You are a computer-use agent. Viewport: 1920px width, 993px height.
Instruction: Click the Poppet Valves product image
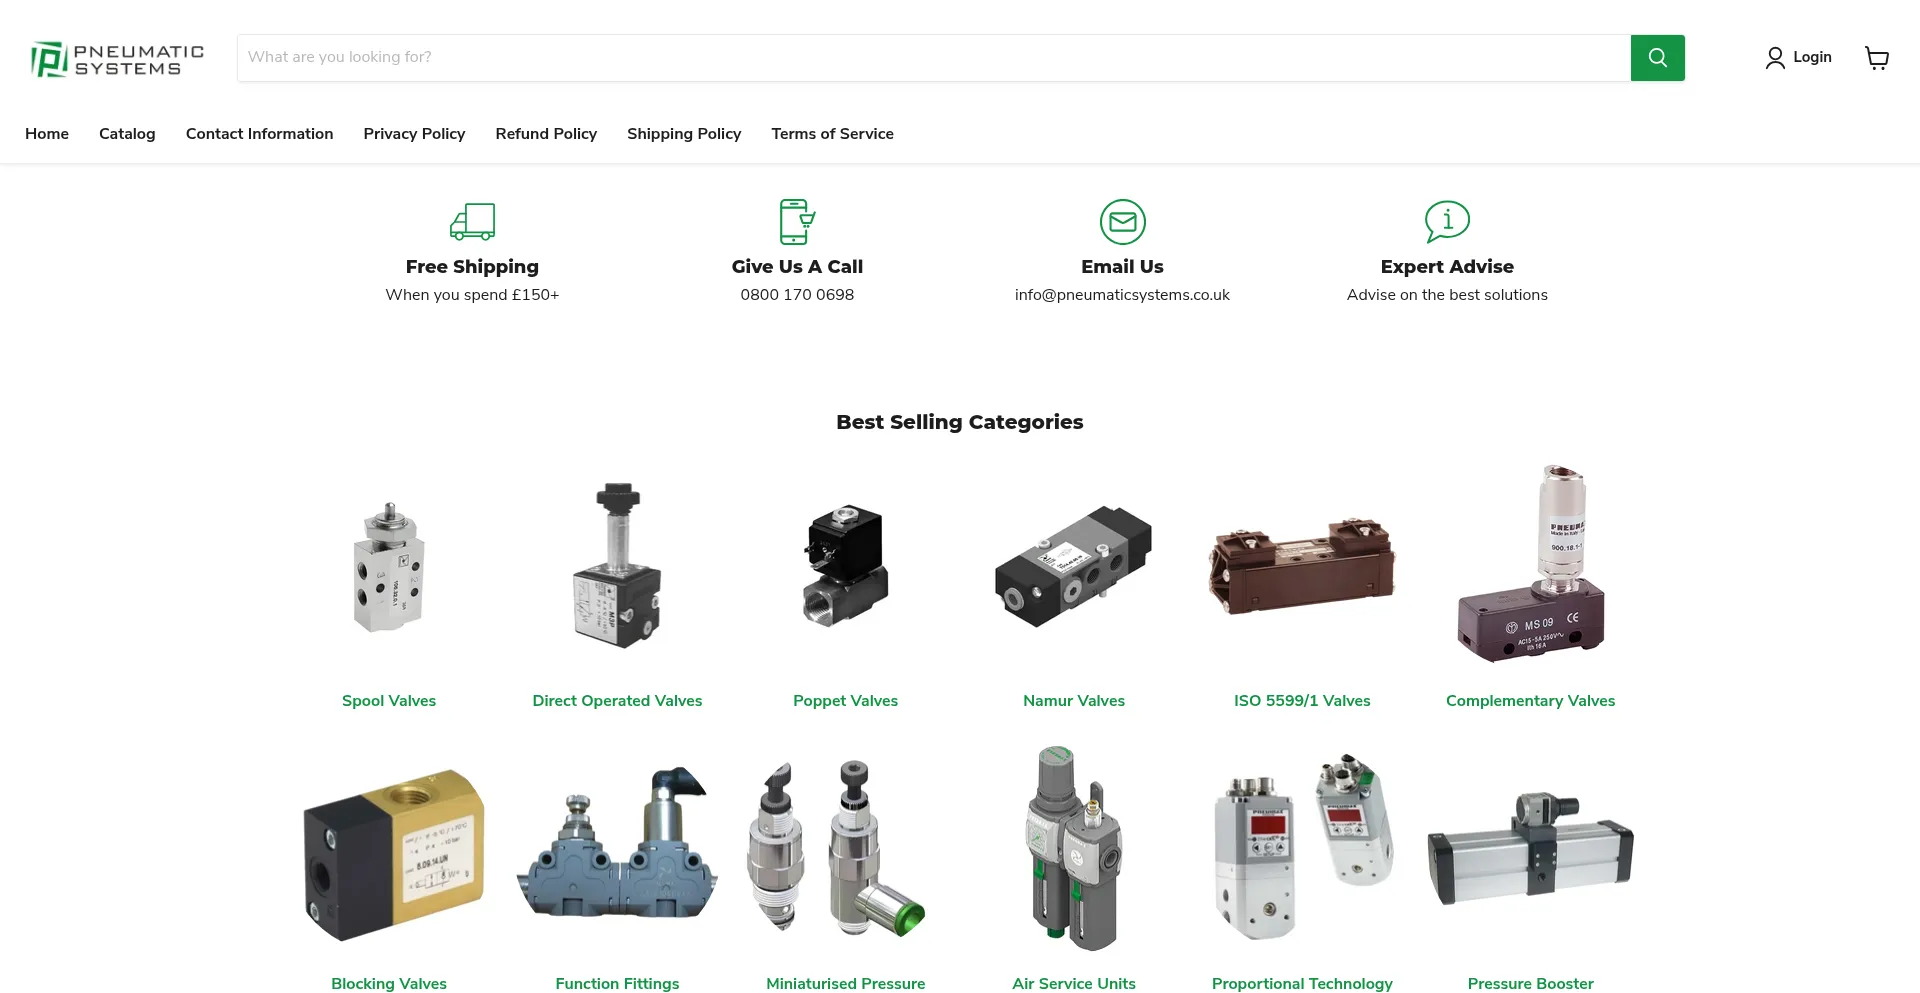tap(846, 567)
